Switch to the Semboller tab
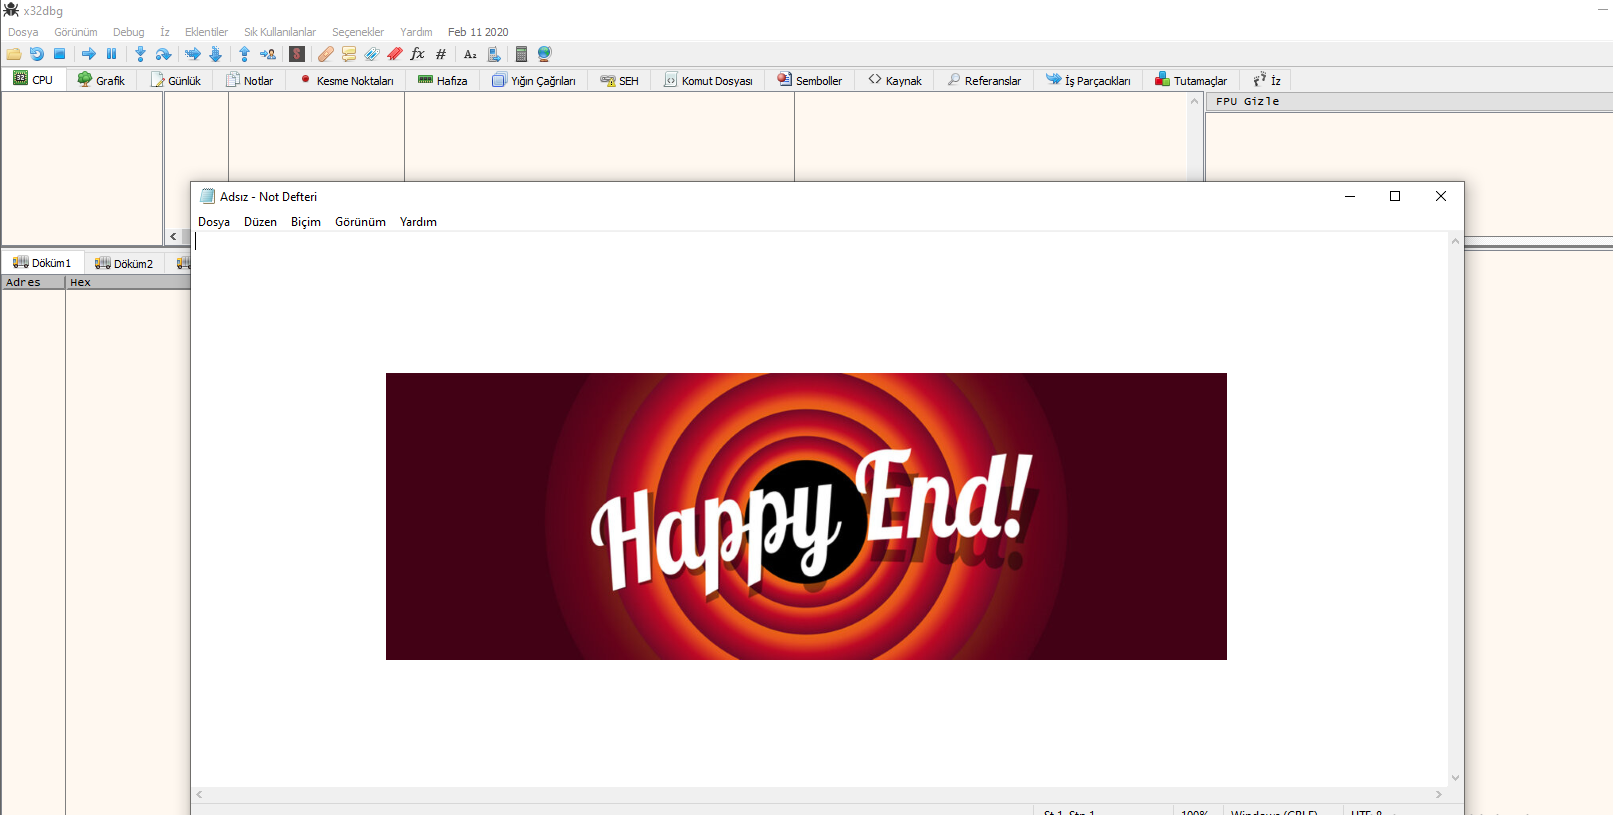This screenshot has height=815, width=1613. (810, 80)
